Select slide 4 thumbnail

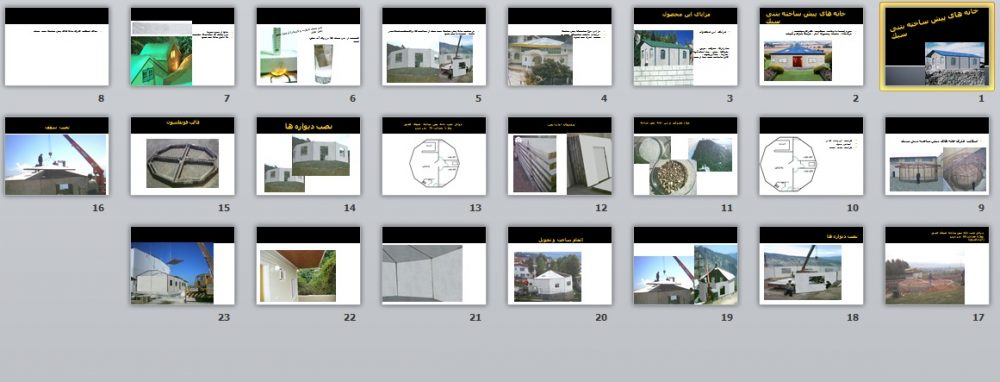[560, 47]
